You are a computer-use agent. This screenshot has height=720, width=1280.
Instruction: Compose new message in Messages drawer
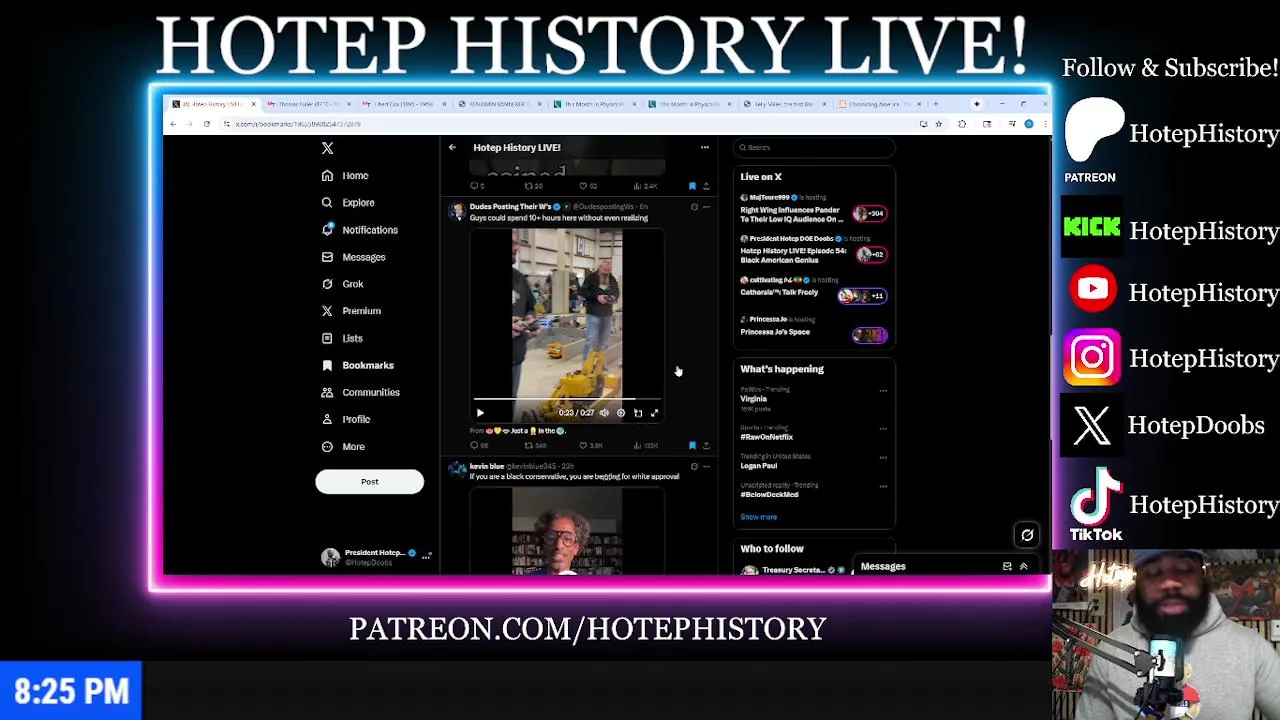click(x=1007, y=567)
